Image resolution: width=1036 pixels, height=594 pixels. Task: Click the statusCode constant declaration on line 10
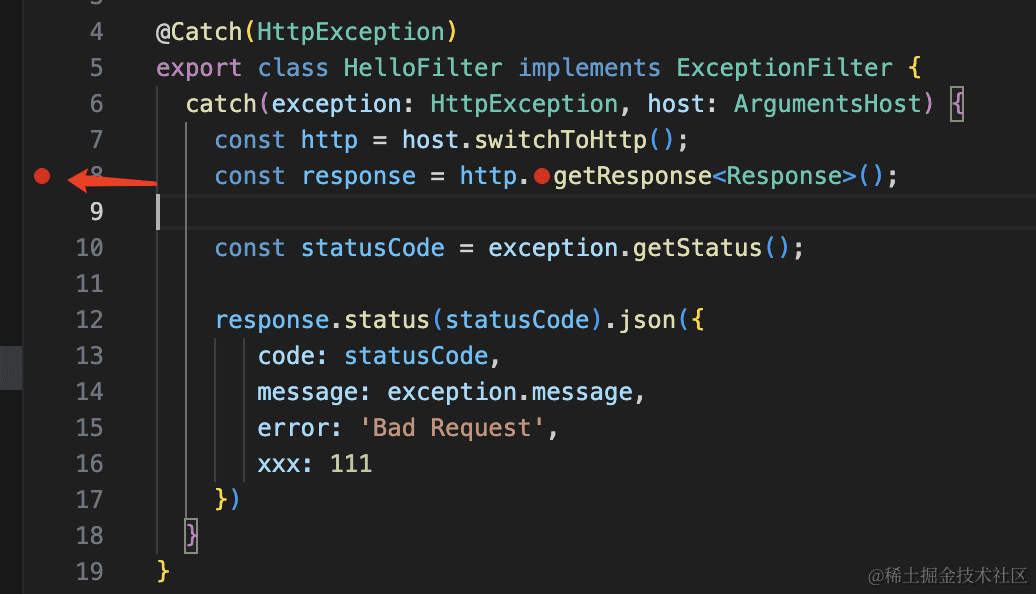coord(372,248)
